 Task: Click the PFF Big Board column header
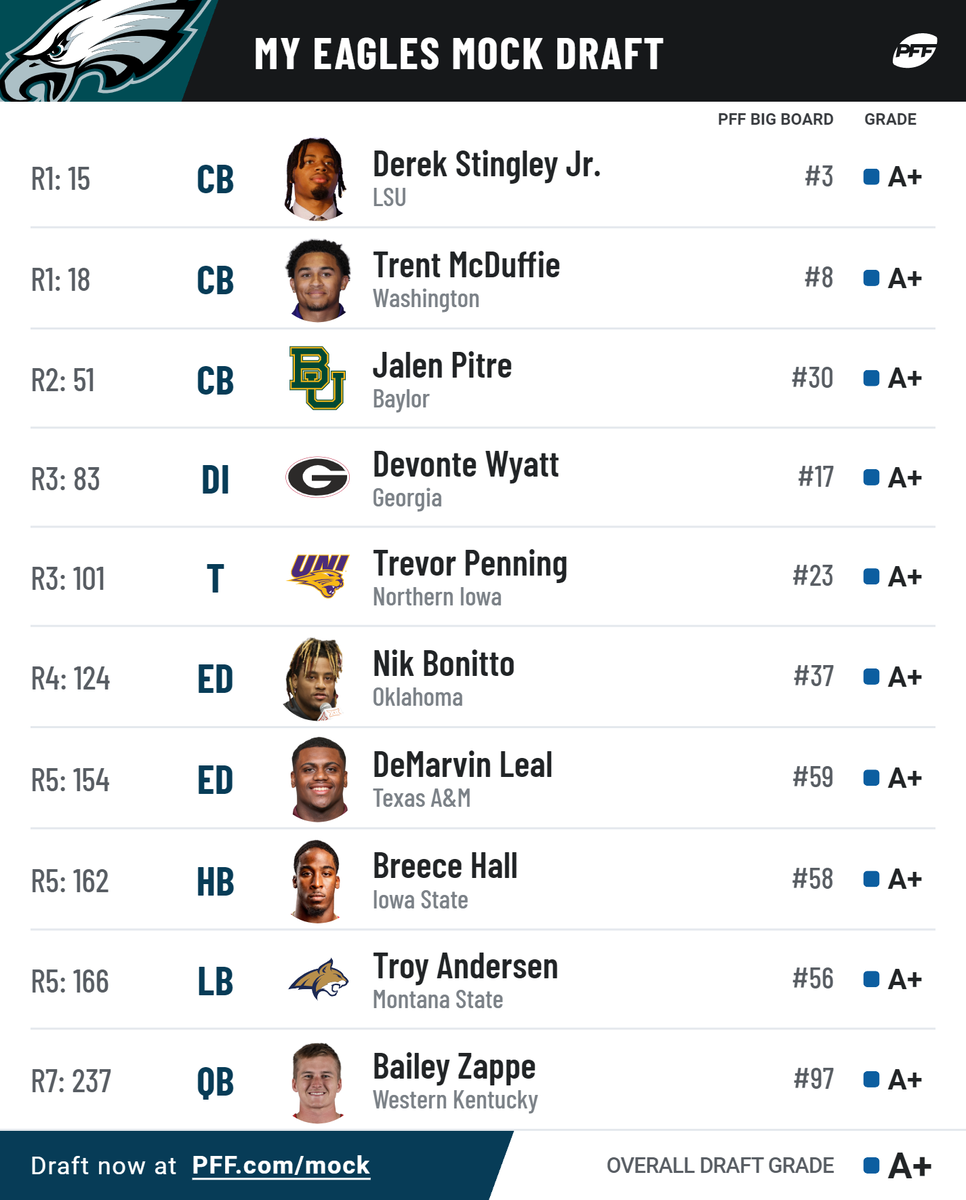(775, 119)
